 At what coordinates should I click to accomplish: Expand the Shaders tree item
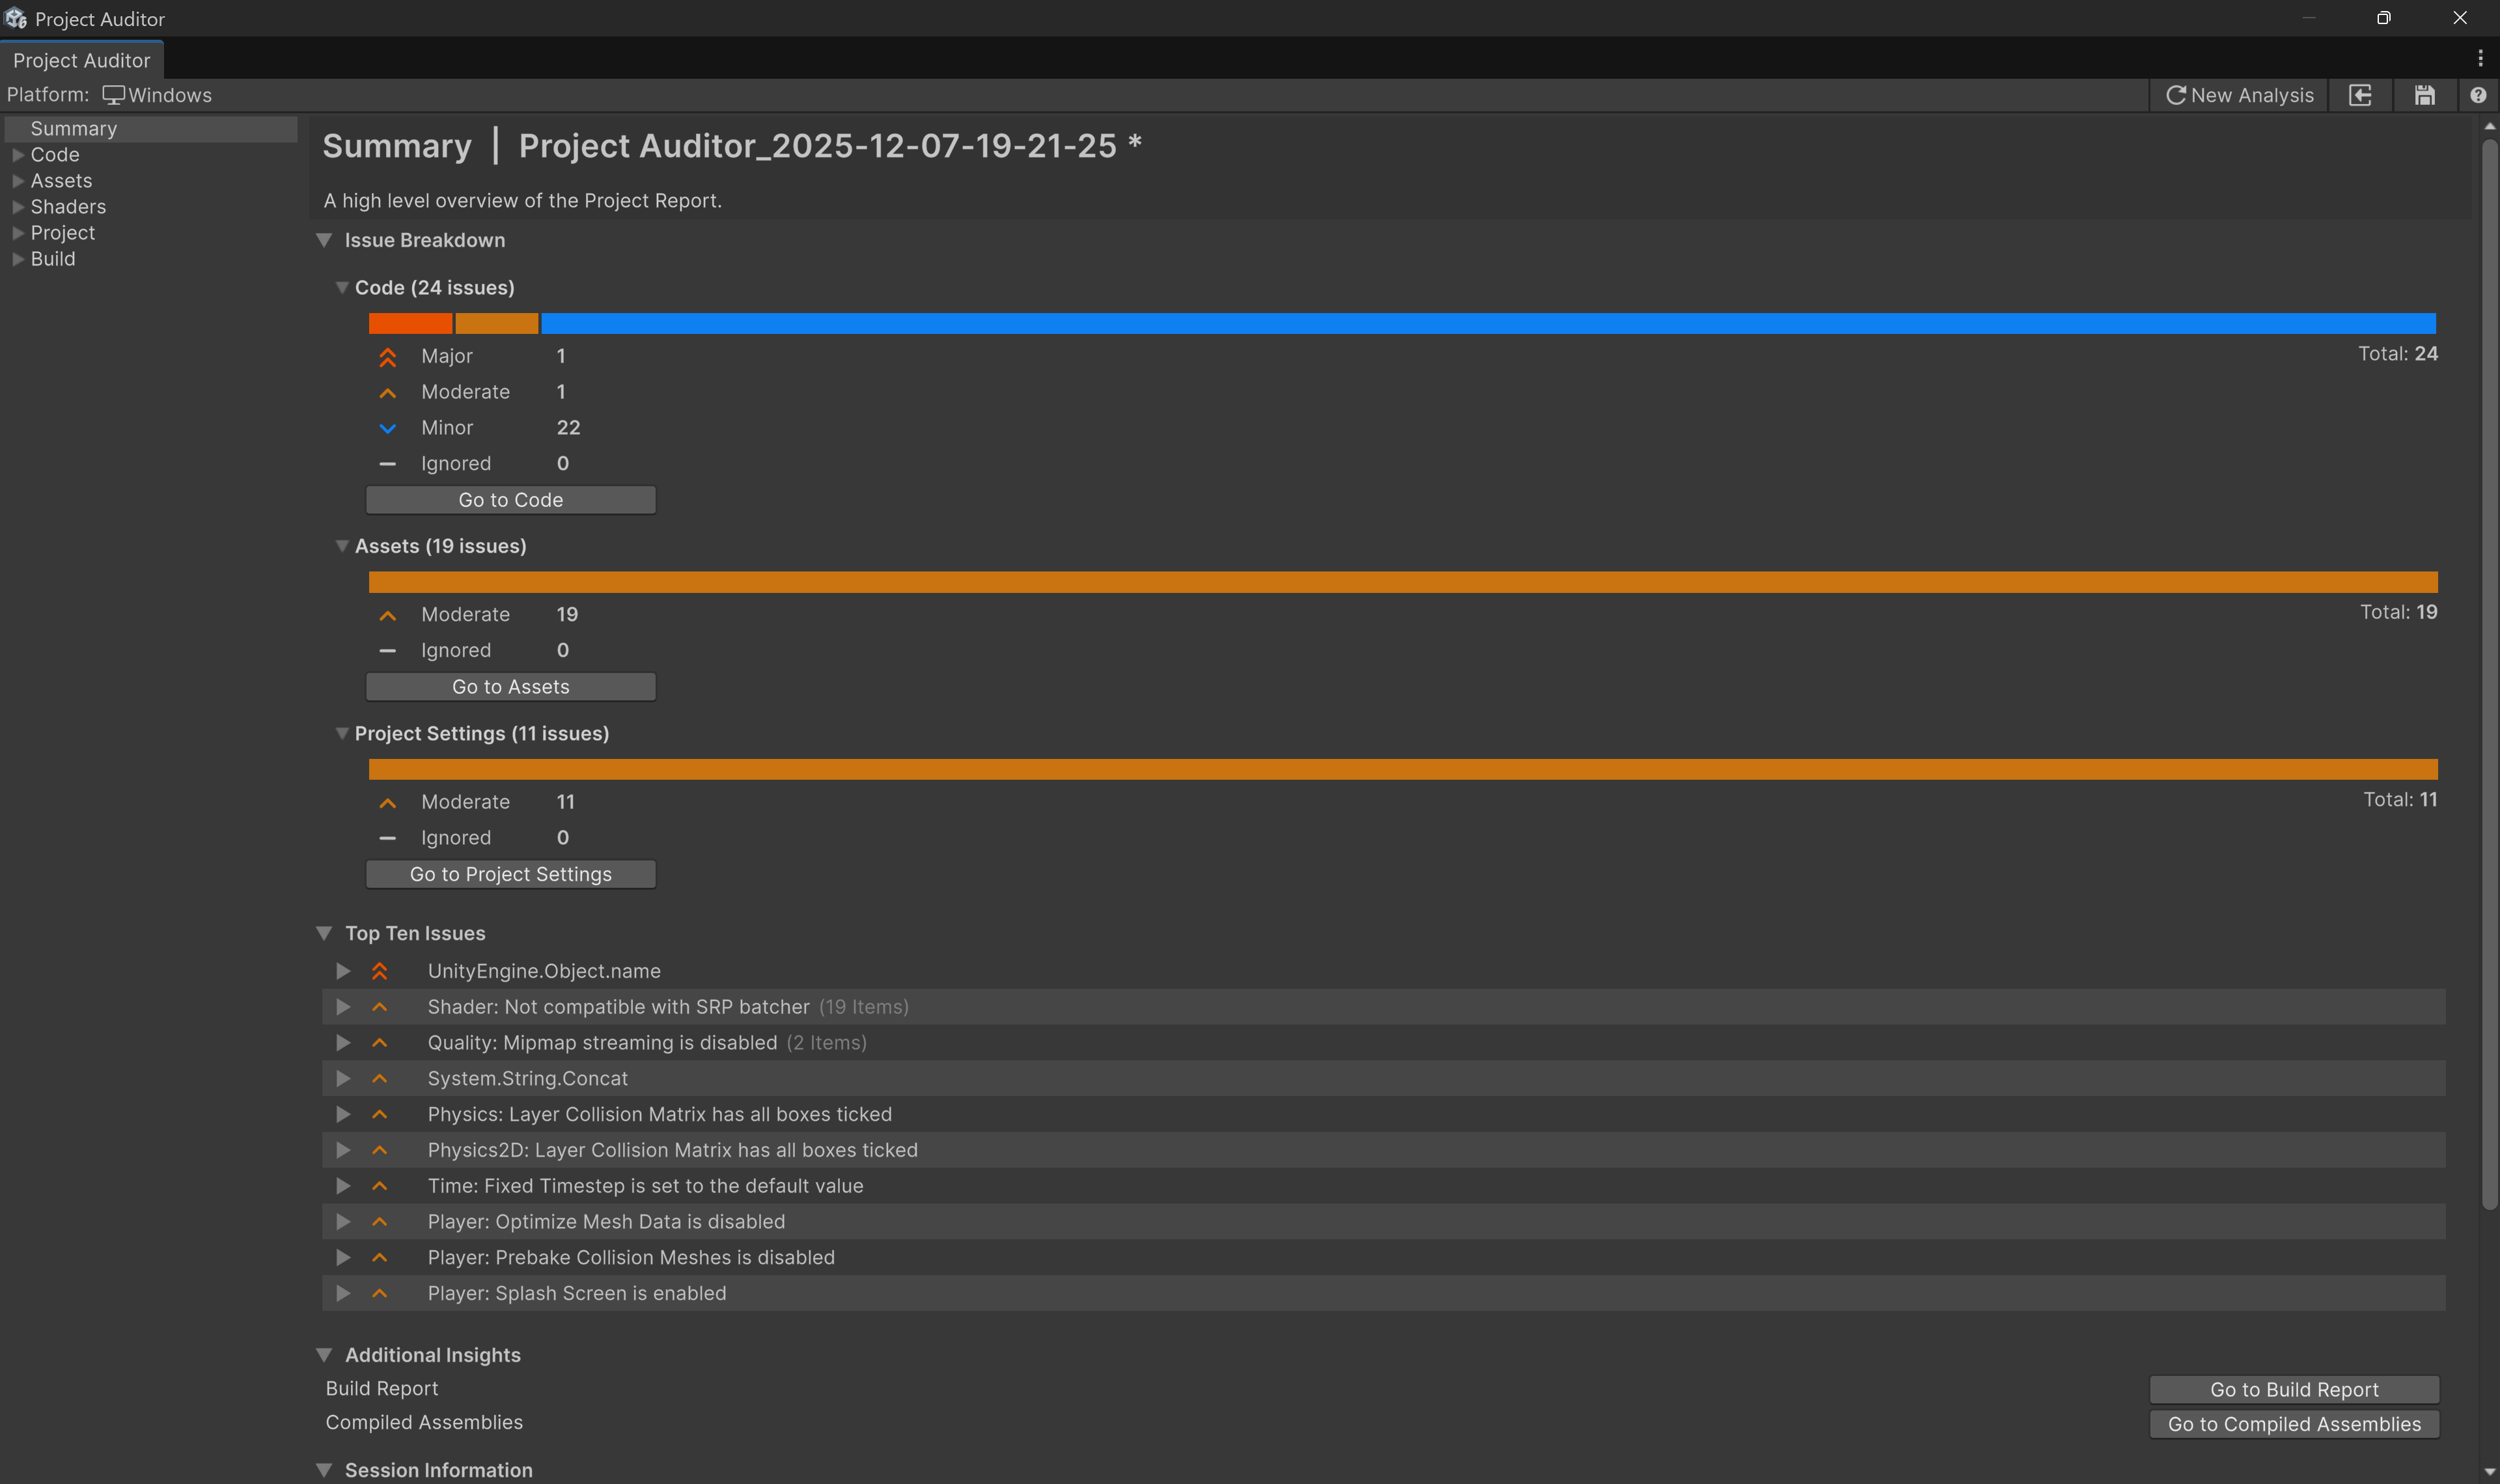(18, 207)
